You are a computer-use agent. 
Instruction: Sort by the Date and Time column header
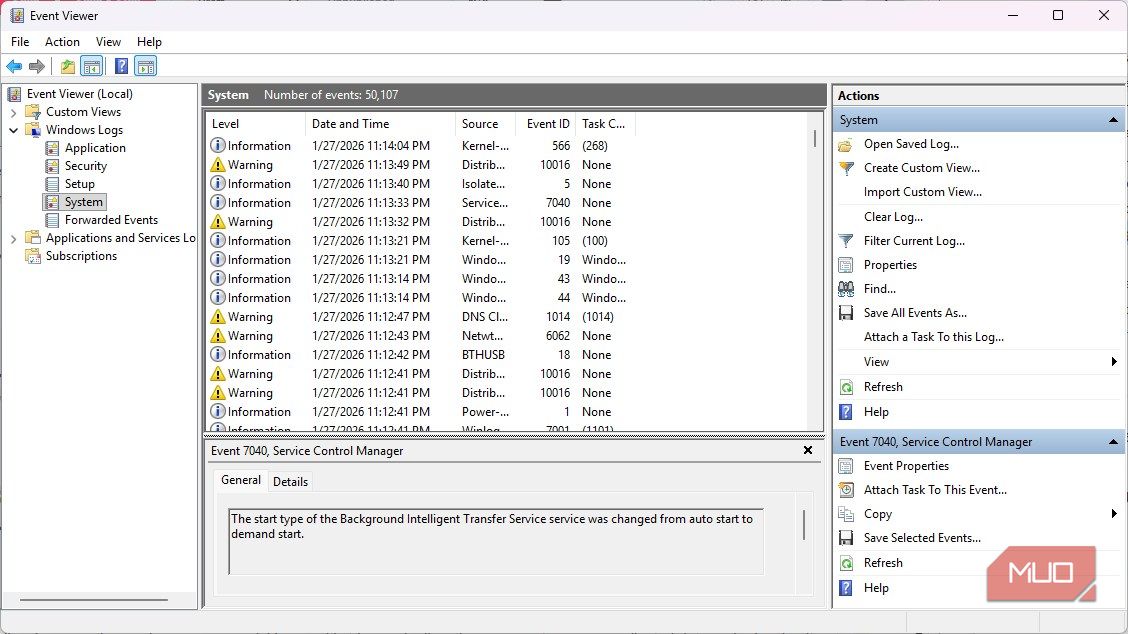coord(381,124)
